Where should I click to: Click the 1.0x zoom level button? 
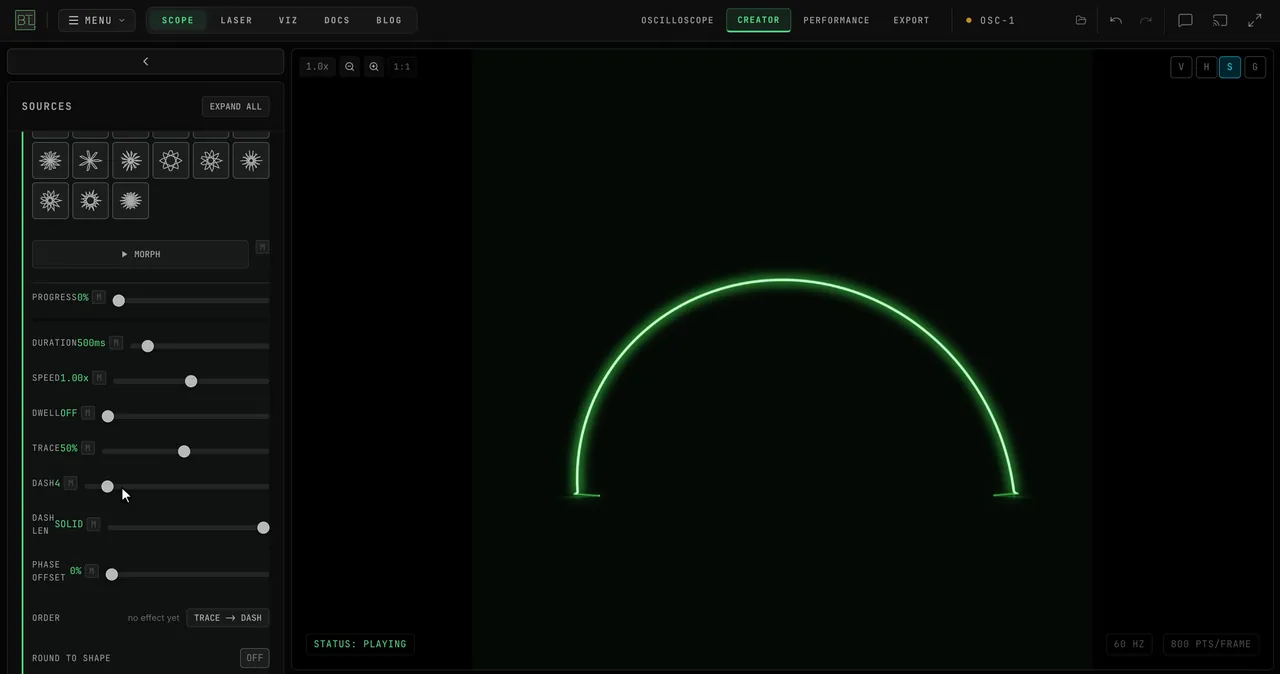click(317, 67)
